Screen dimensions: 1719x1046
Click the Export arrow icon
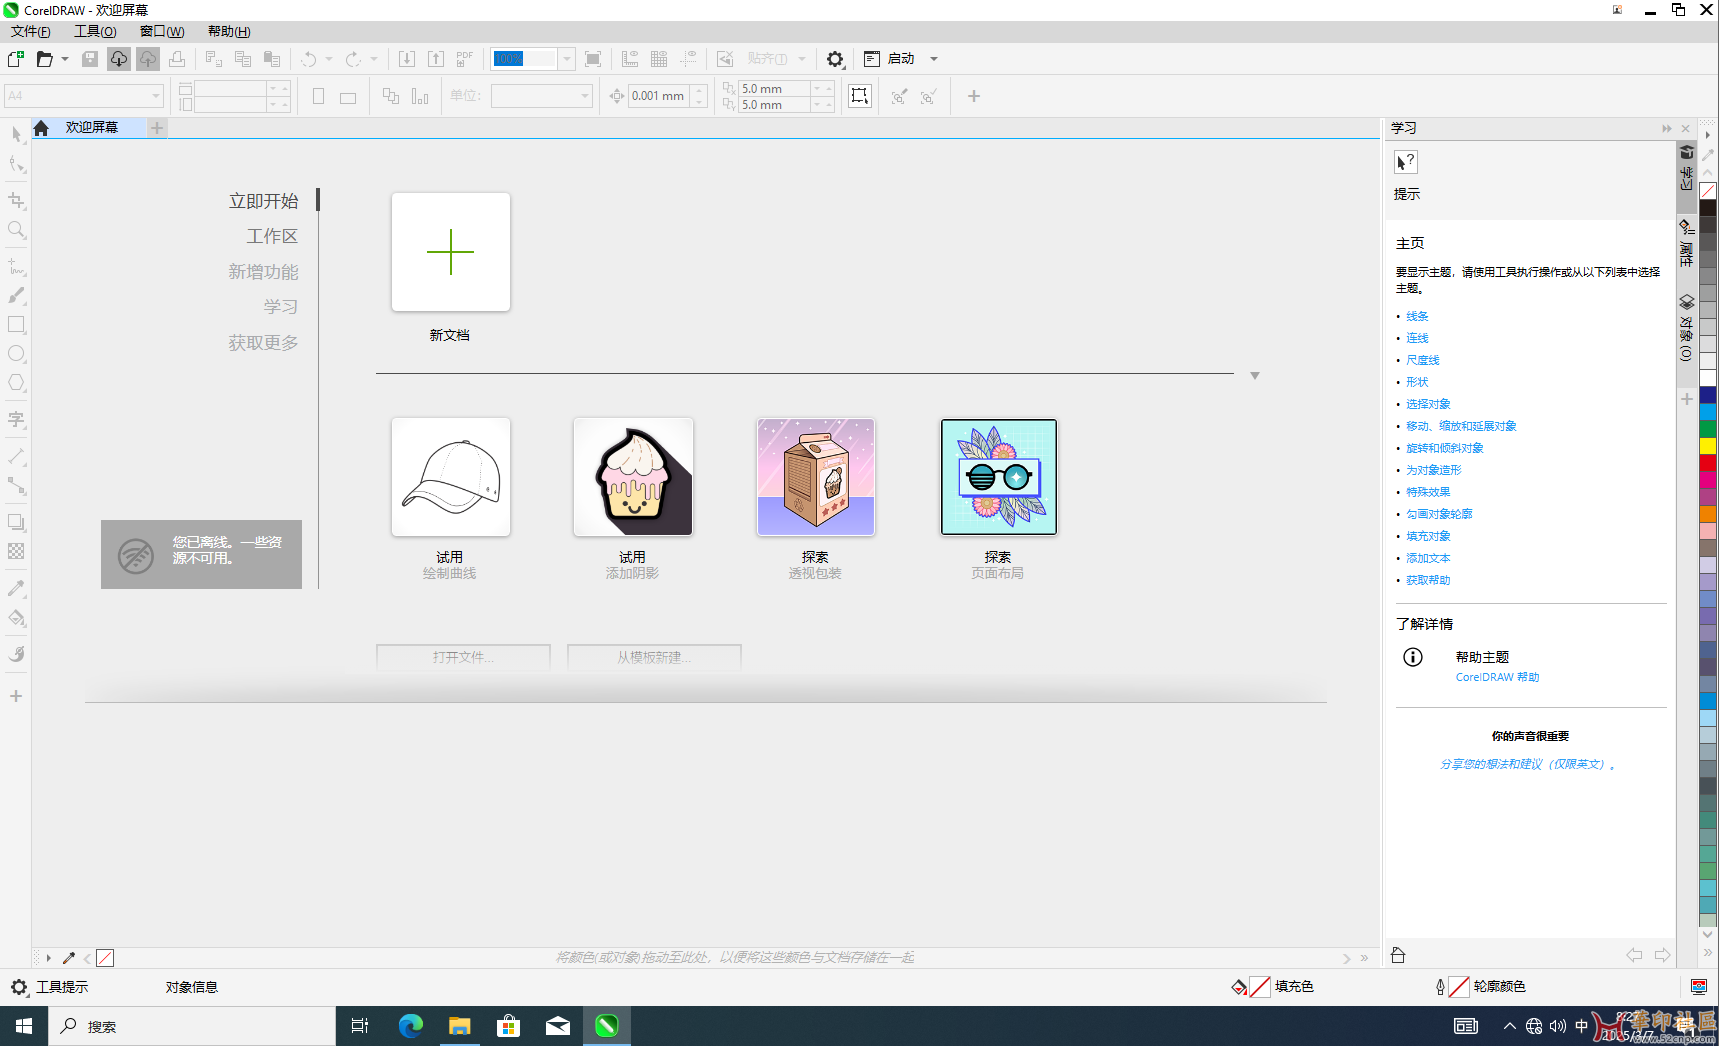(436, 59)
